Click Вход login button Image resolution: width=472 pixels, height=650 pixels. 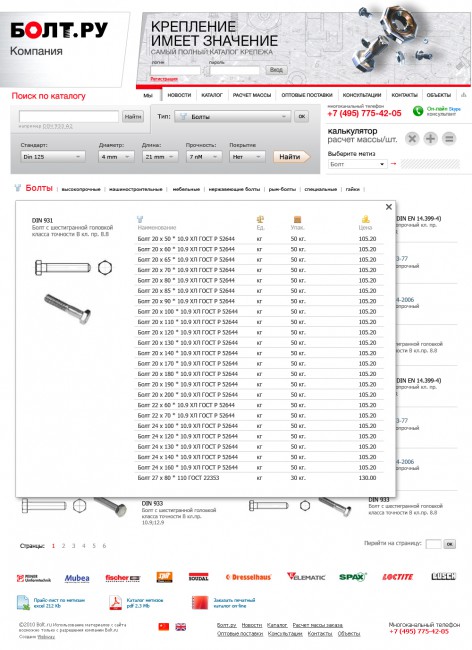[x=276, y=70]
